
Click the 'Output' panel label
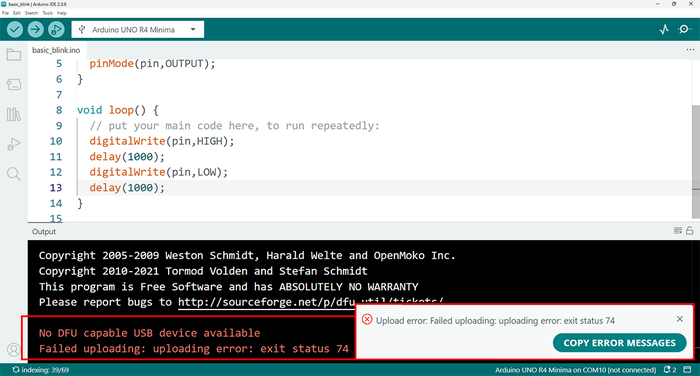point(44,232)
